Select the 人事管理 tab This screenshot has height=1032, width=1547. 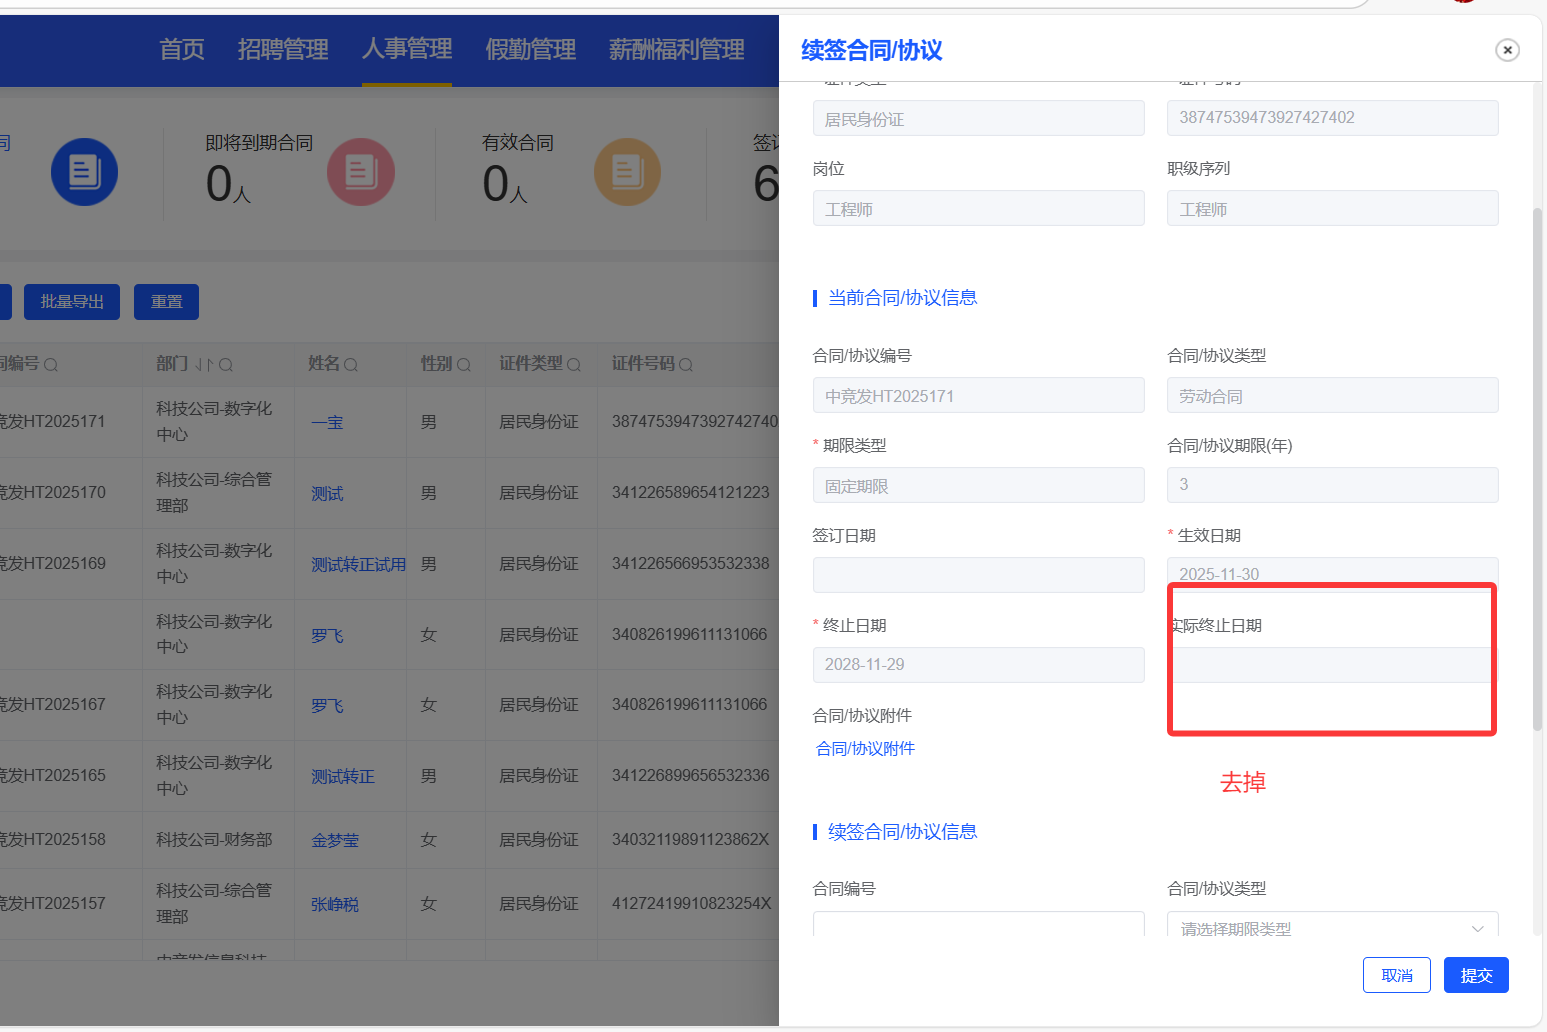pos(407,48)
